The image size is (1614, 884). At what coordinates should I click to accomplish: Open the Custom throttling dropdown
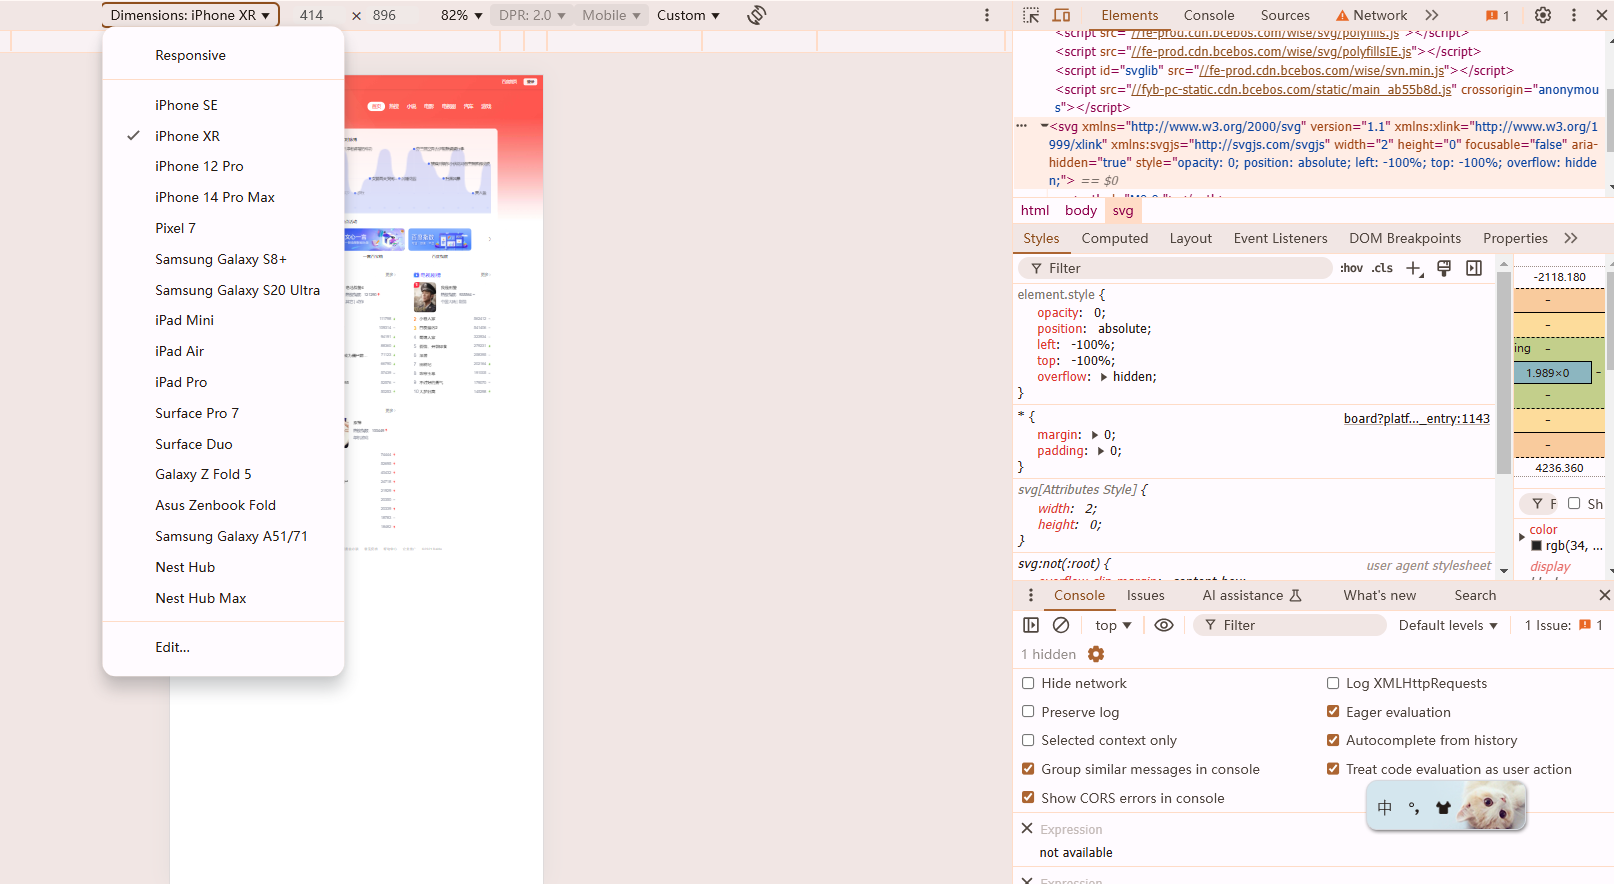pyautogui.click(x=688, y=15)
